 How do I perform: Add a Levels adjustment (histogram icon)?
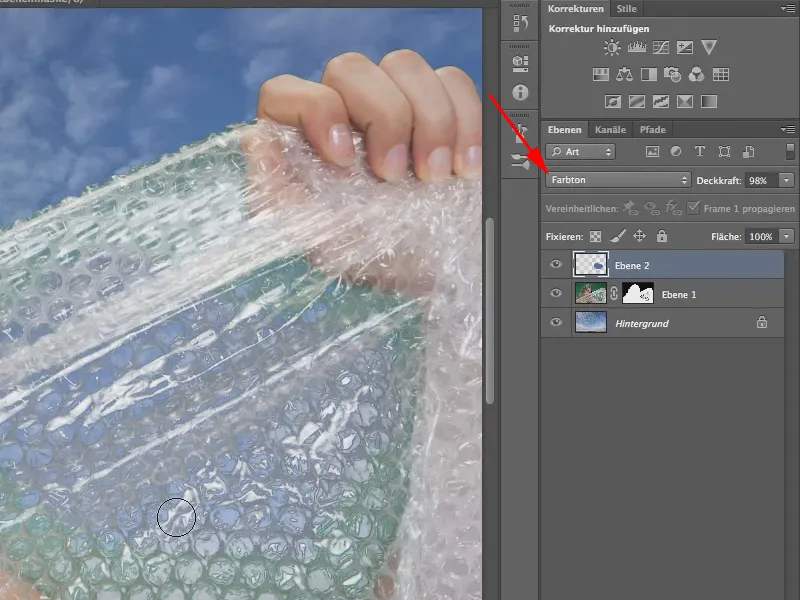click(636, 47)
